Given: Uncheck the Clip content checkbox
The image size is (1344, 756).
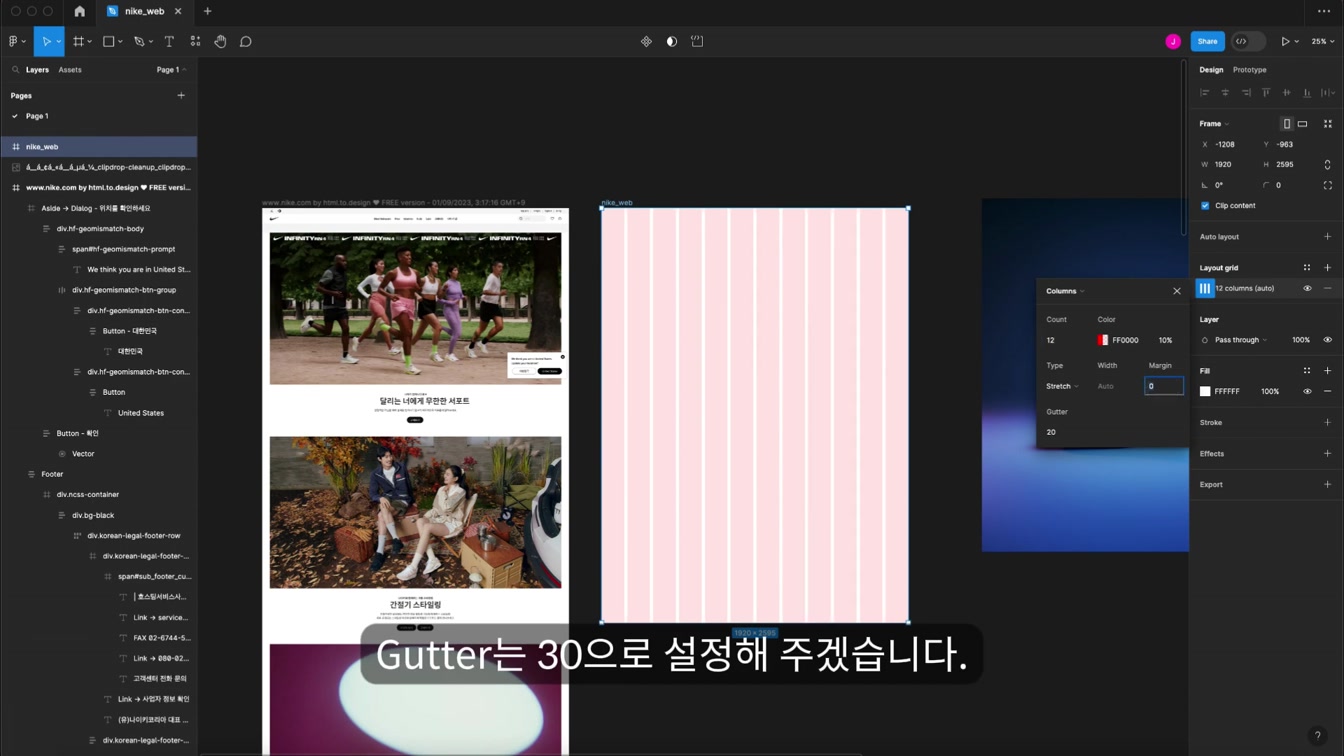Looking at the screenshot, I should coord(1205,206).
